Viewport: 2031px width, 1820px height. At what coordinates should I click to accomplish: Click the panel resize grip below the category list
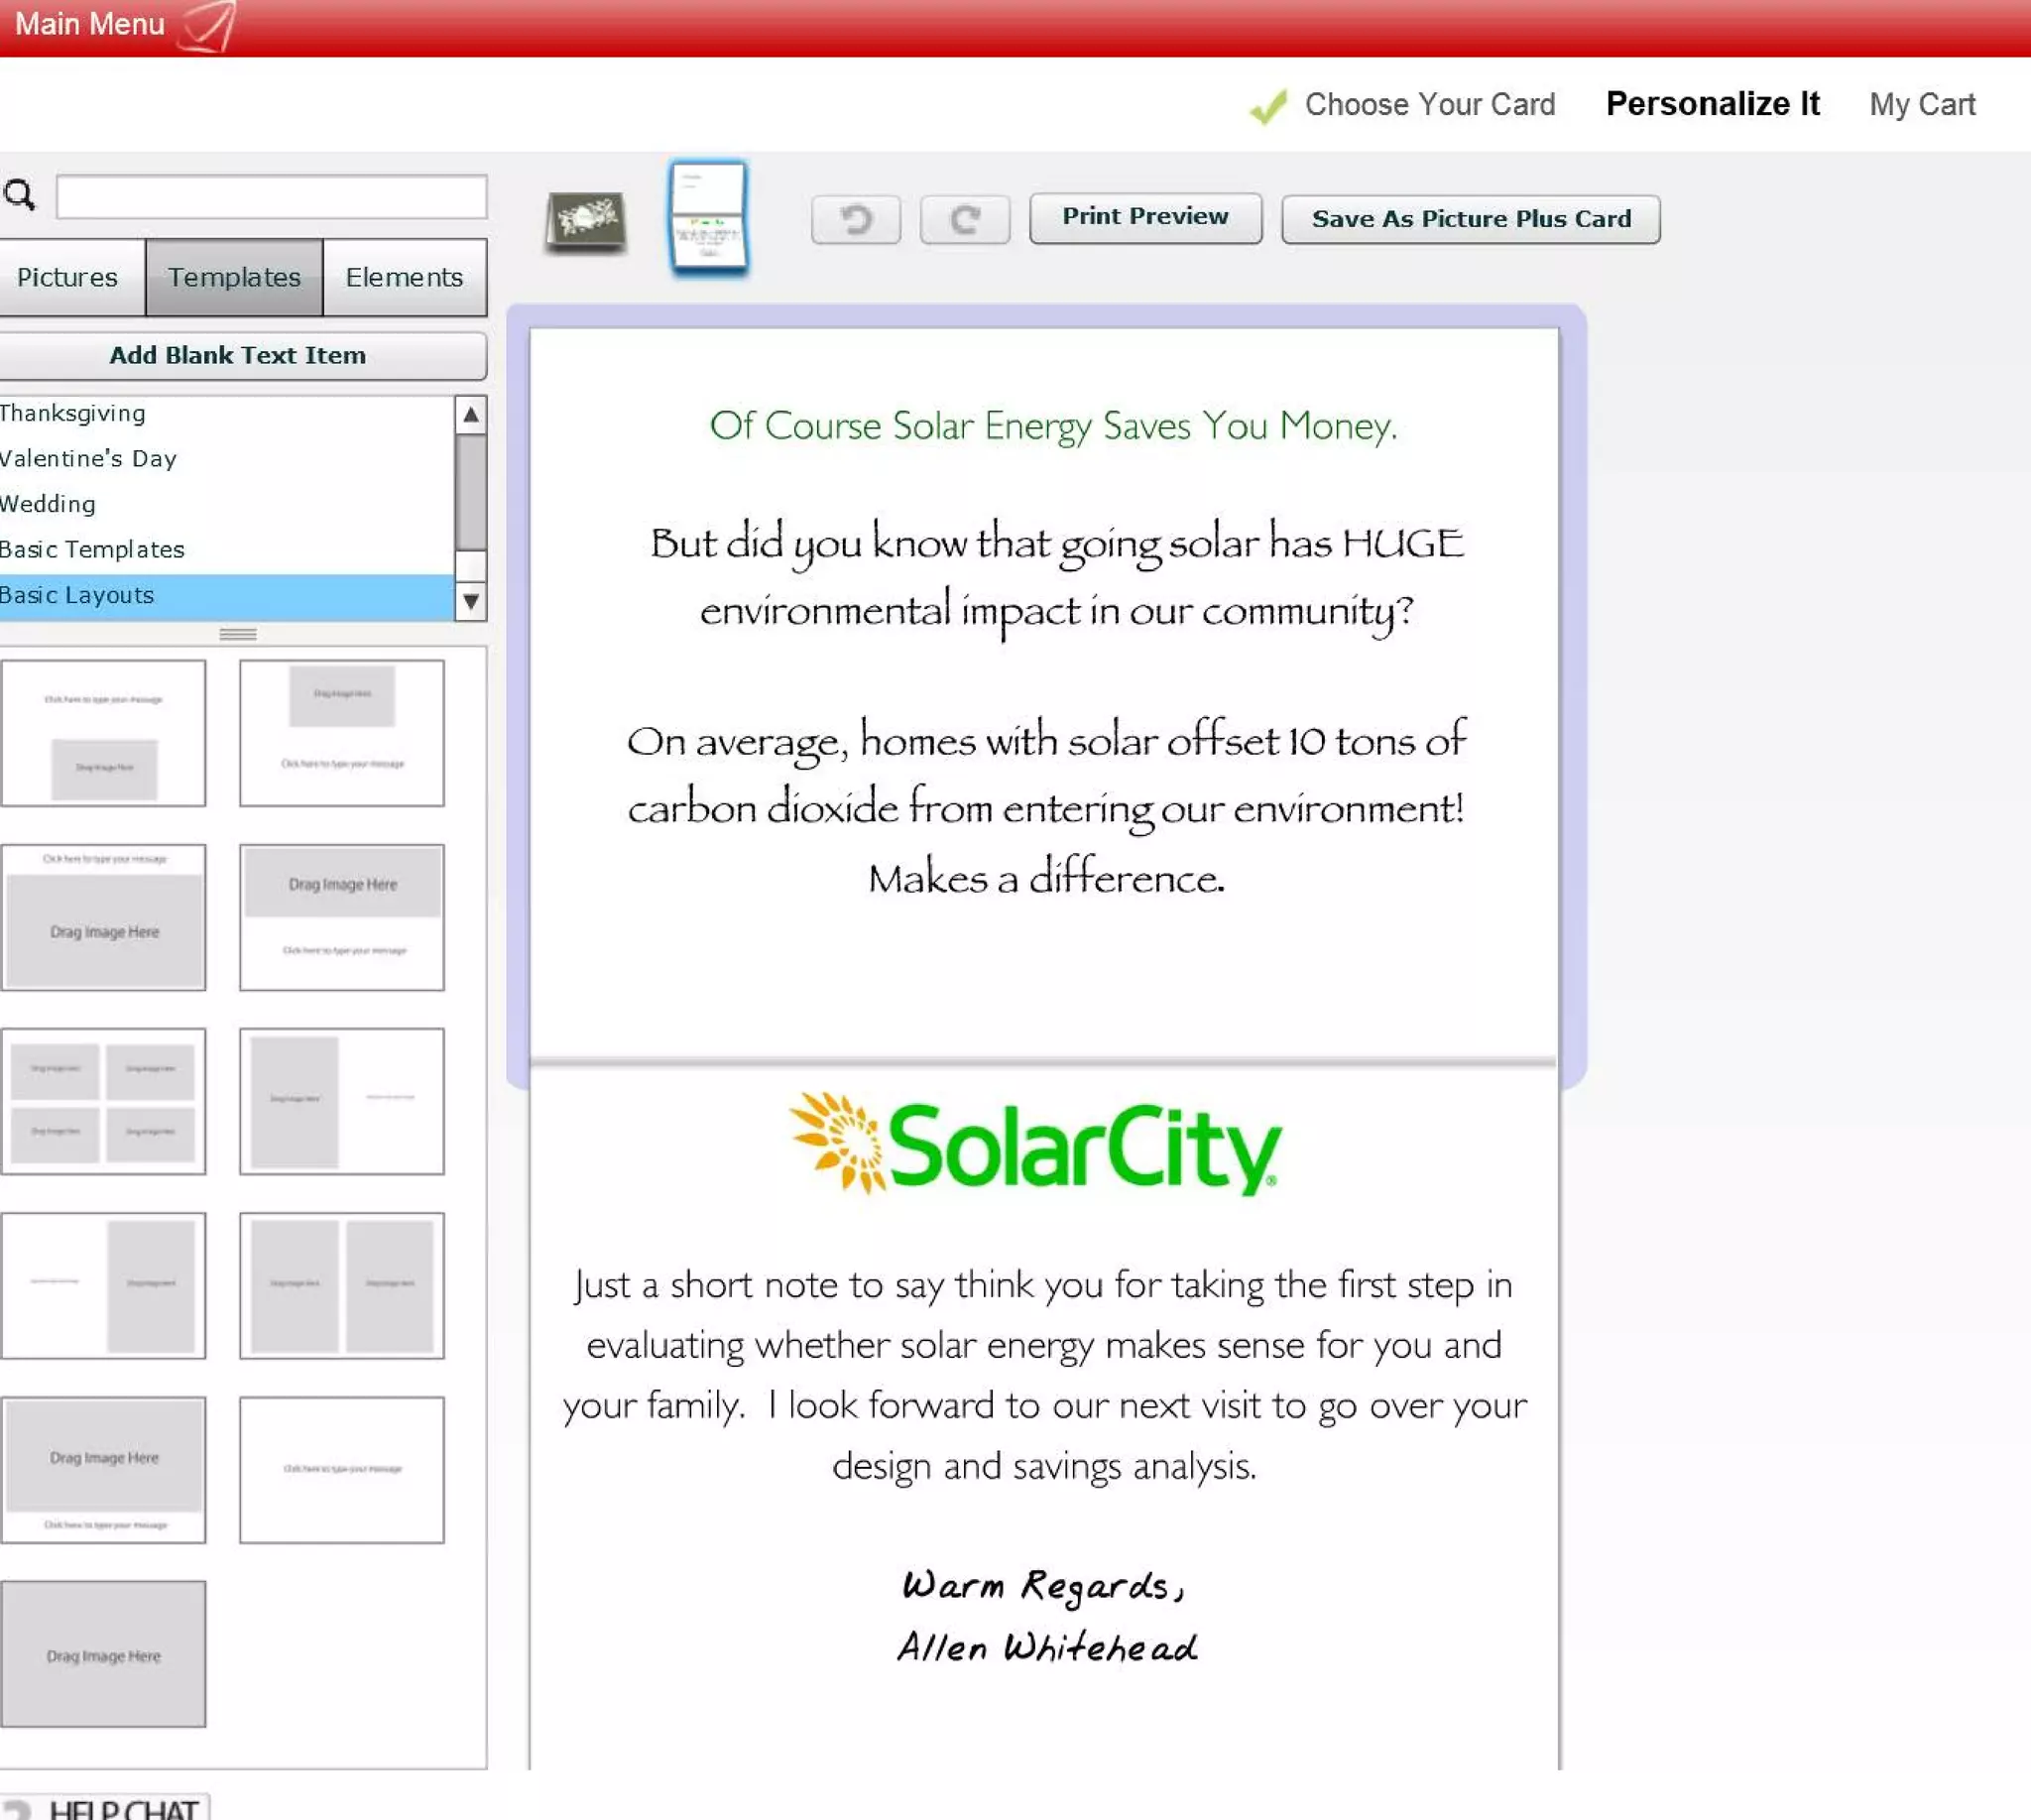click(x=238, y=634)
